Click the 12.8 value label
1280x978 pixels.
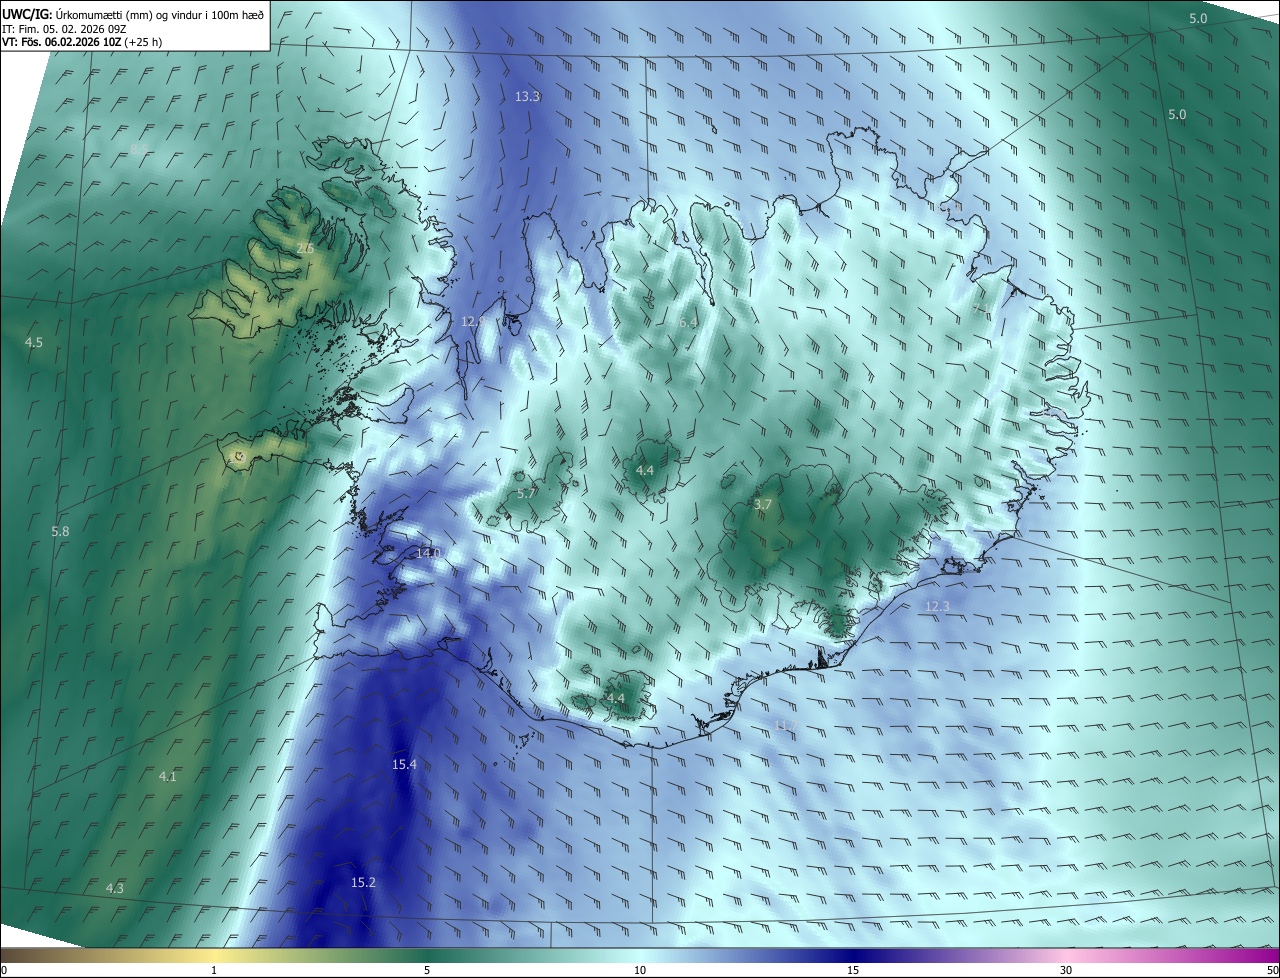(x=473, y=321)
